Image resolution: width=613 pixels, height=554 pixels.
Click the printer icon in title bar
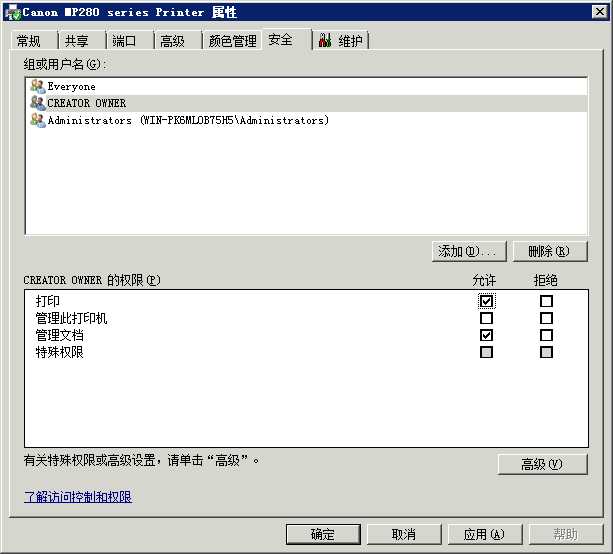pyautogui.click(x=13, y=13)
